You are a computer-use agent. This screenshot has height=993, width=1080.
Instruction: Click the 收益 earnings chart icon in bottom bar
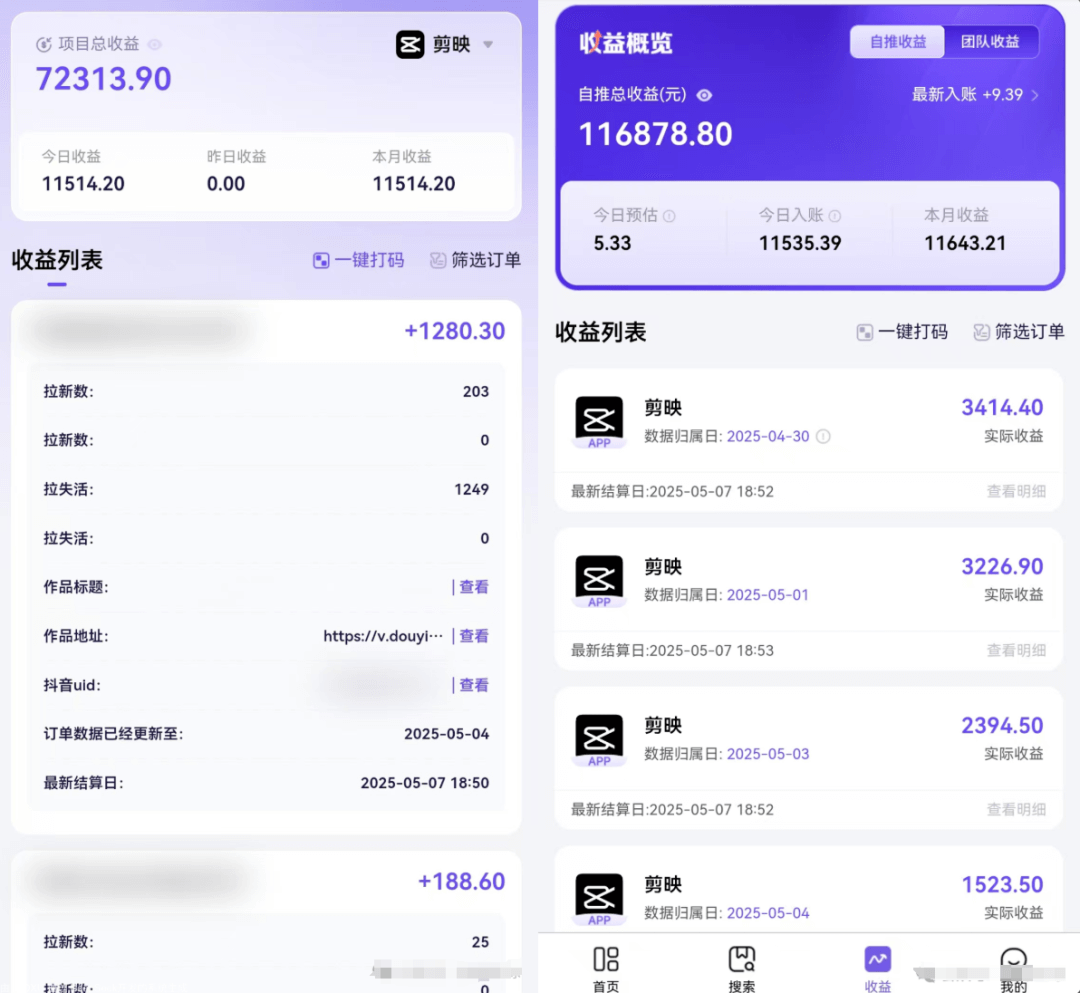877,957
